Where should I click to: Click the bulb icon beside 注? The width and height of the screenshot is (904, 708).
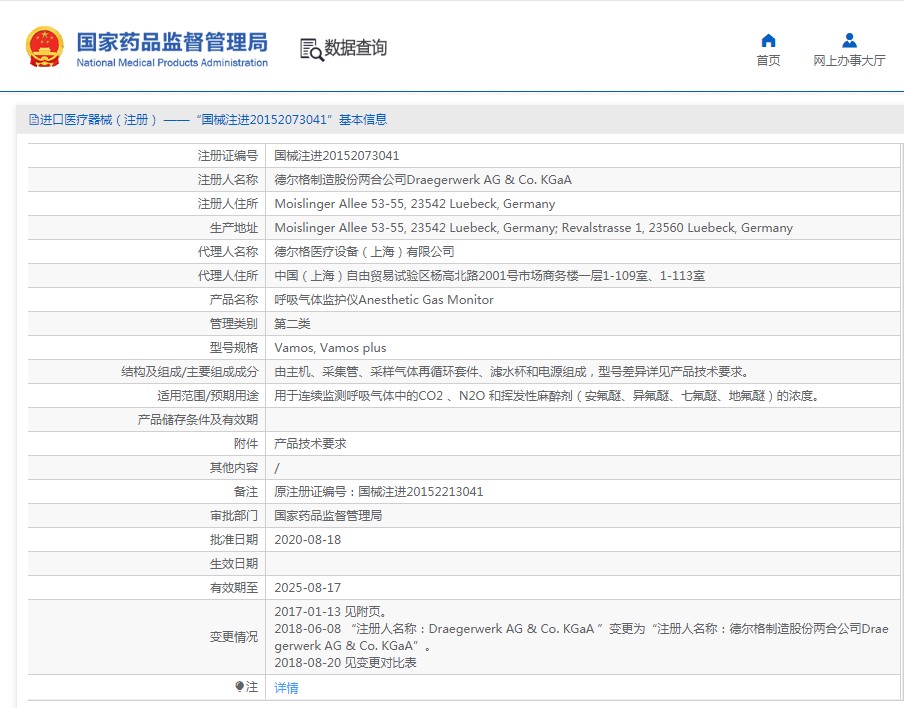tap(240, 687)
